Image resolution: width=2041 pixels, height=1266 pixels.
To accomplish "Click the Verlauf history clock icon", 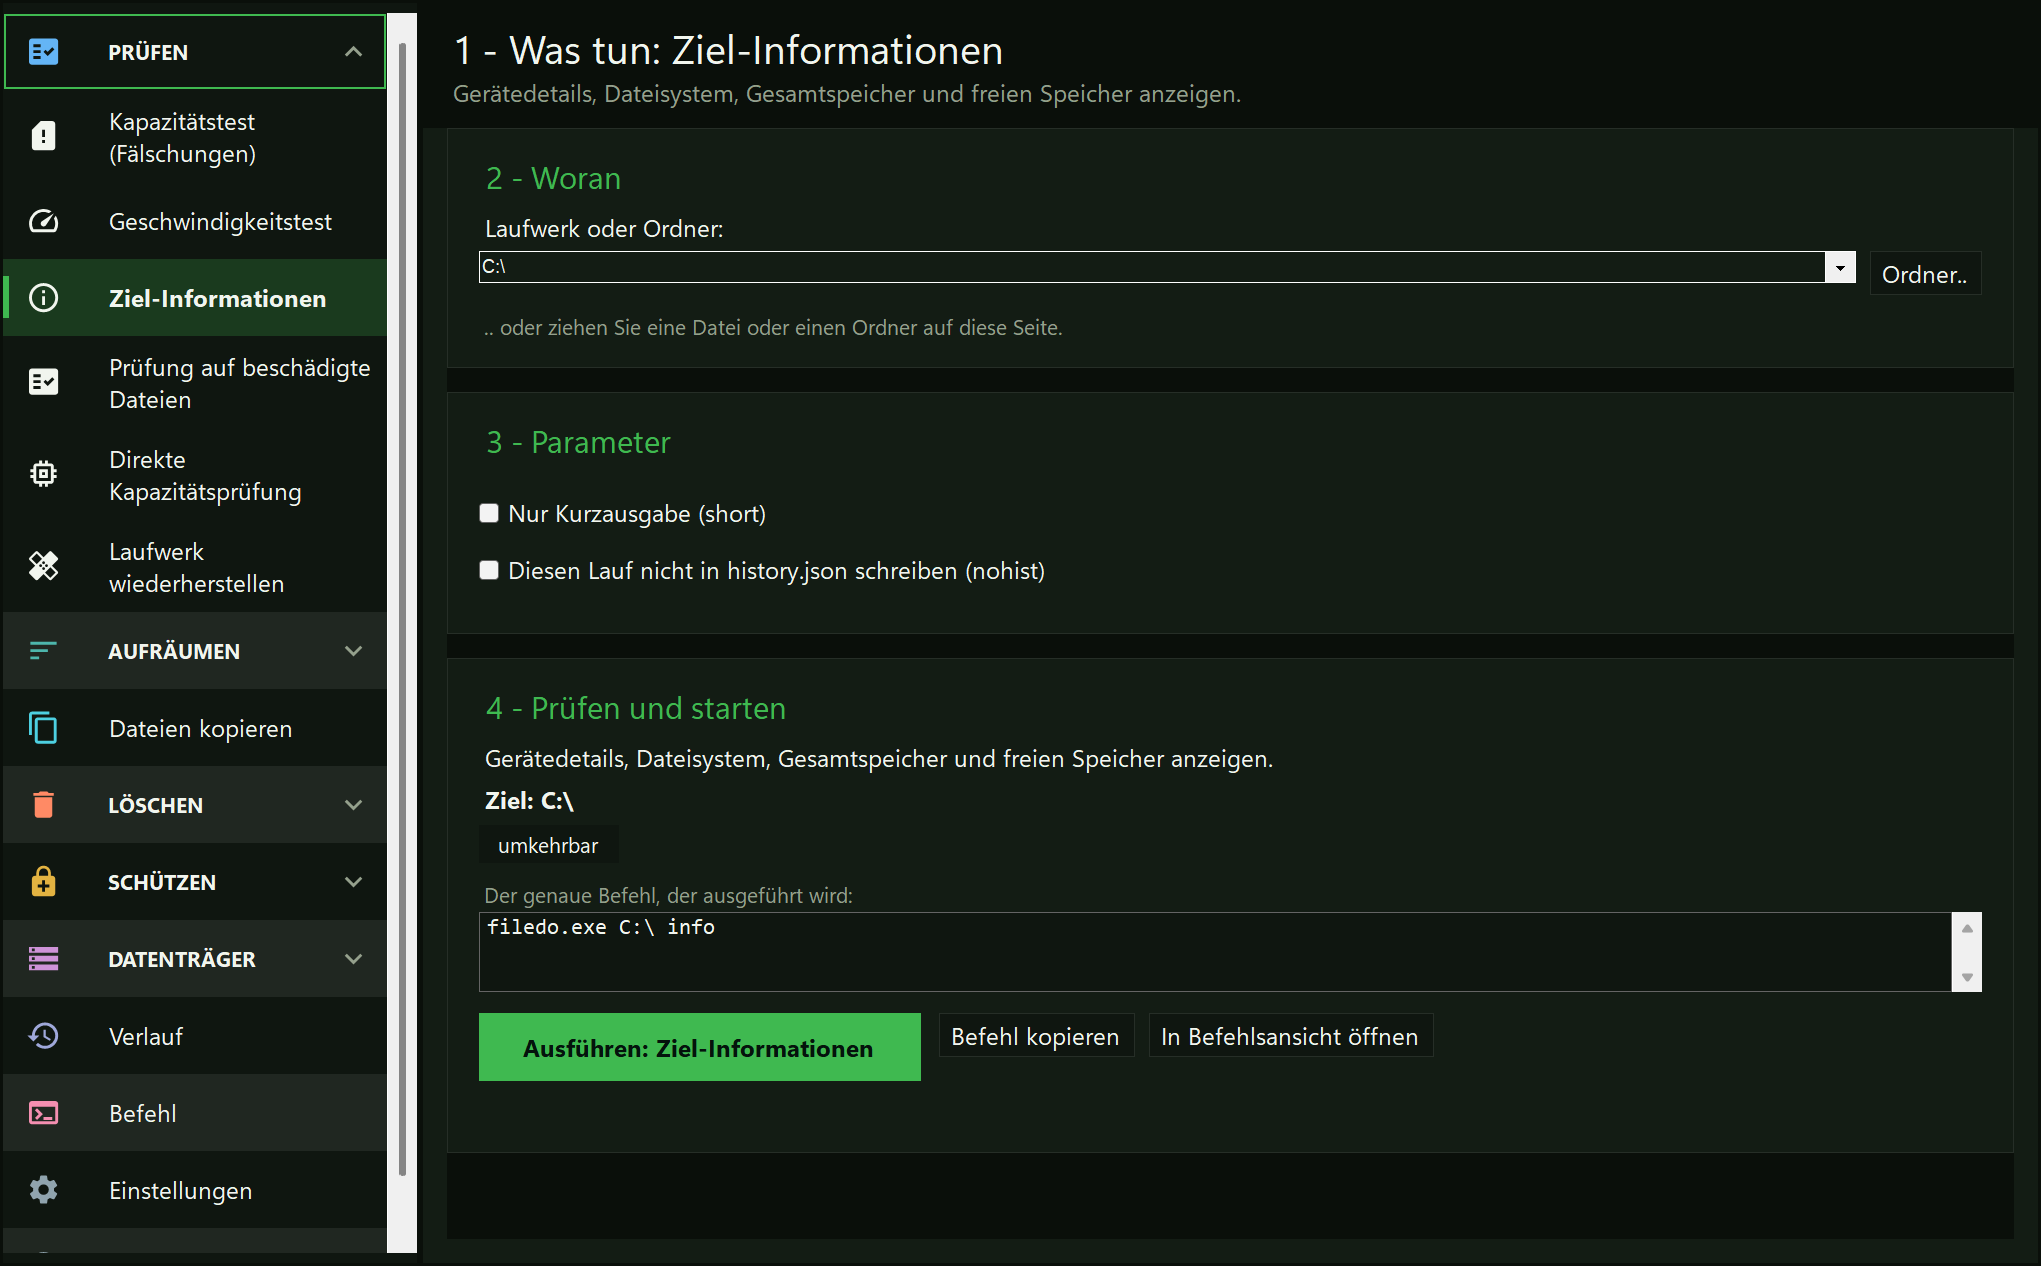I will click(43, 1036).
